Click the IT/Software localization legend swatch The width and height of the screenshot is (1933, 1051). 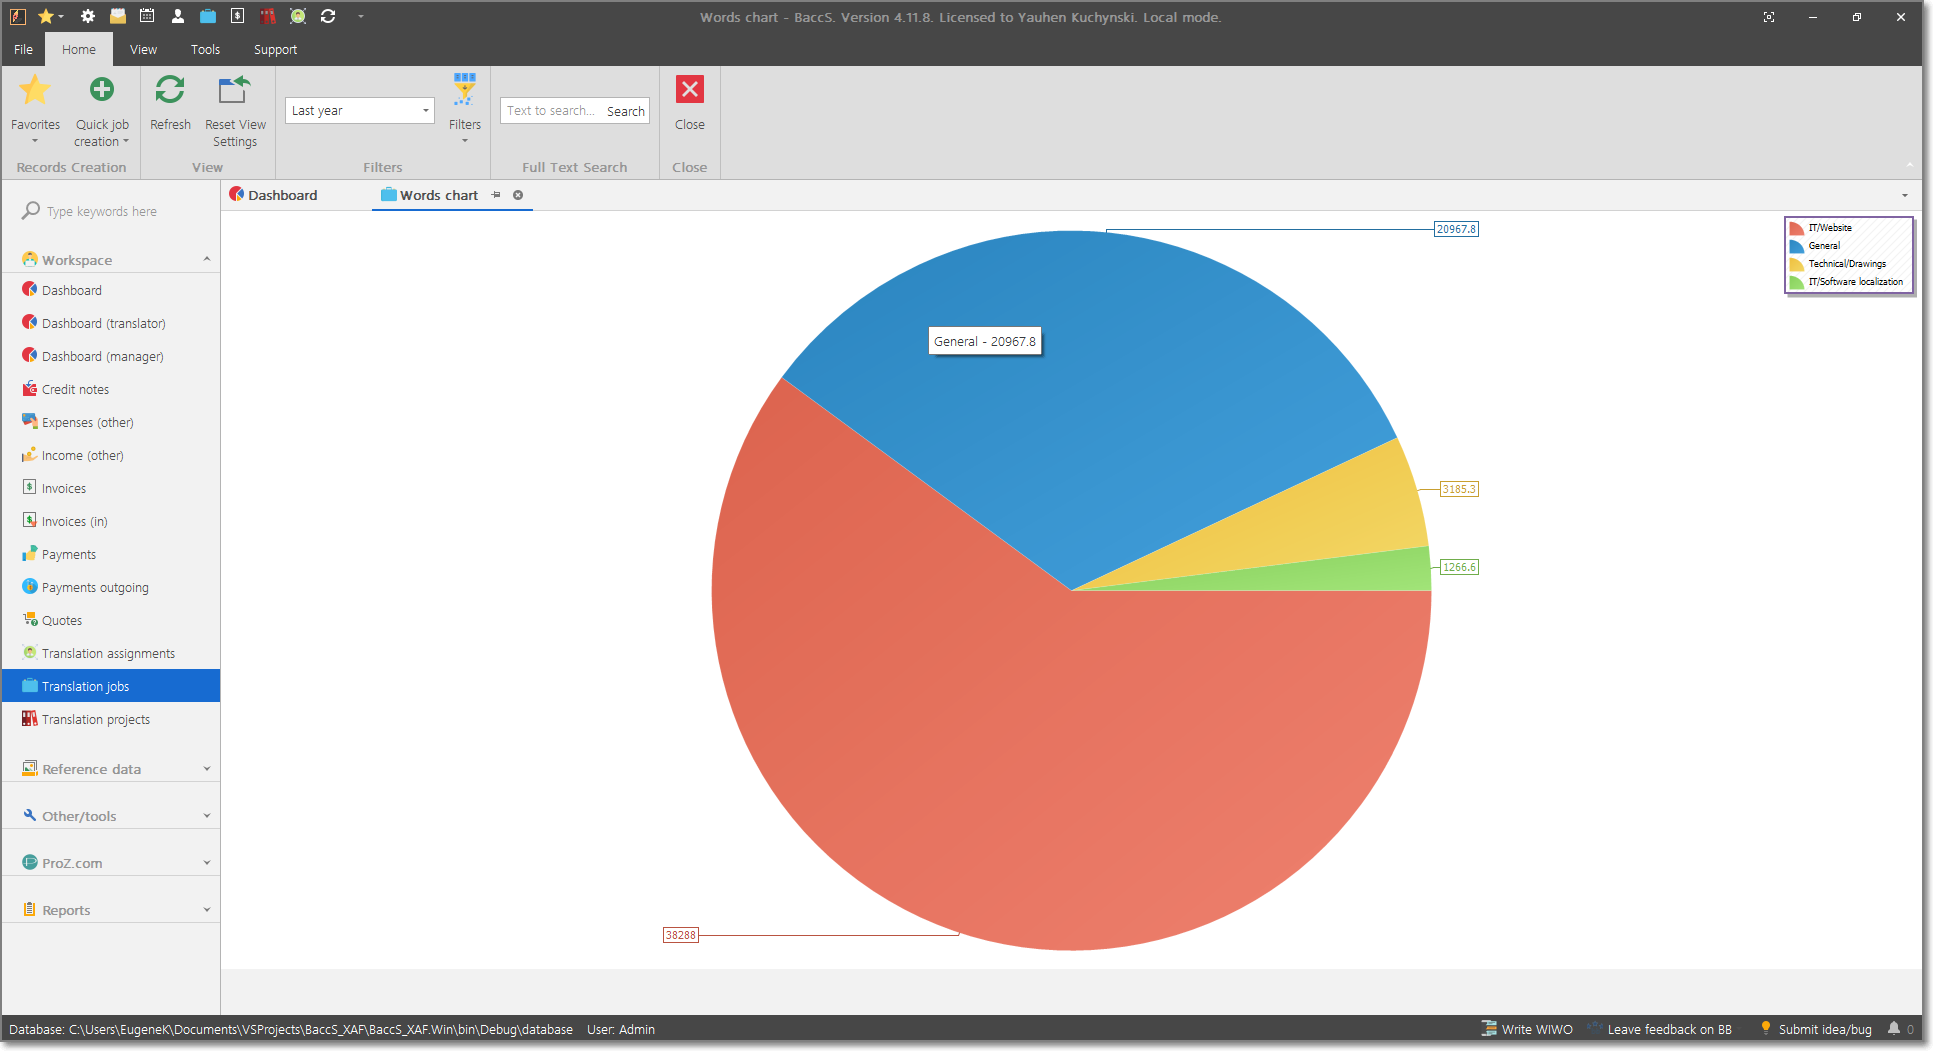pos(1796,282)
